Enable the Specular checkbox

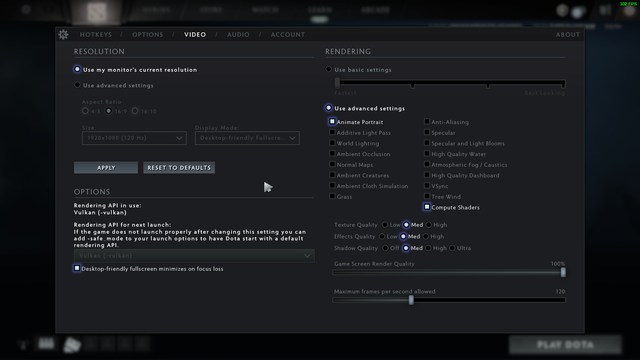pyautogui.click(x=427, y=132)
